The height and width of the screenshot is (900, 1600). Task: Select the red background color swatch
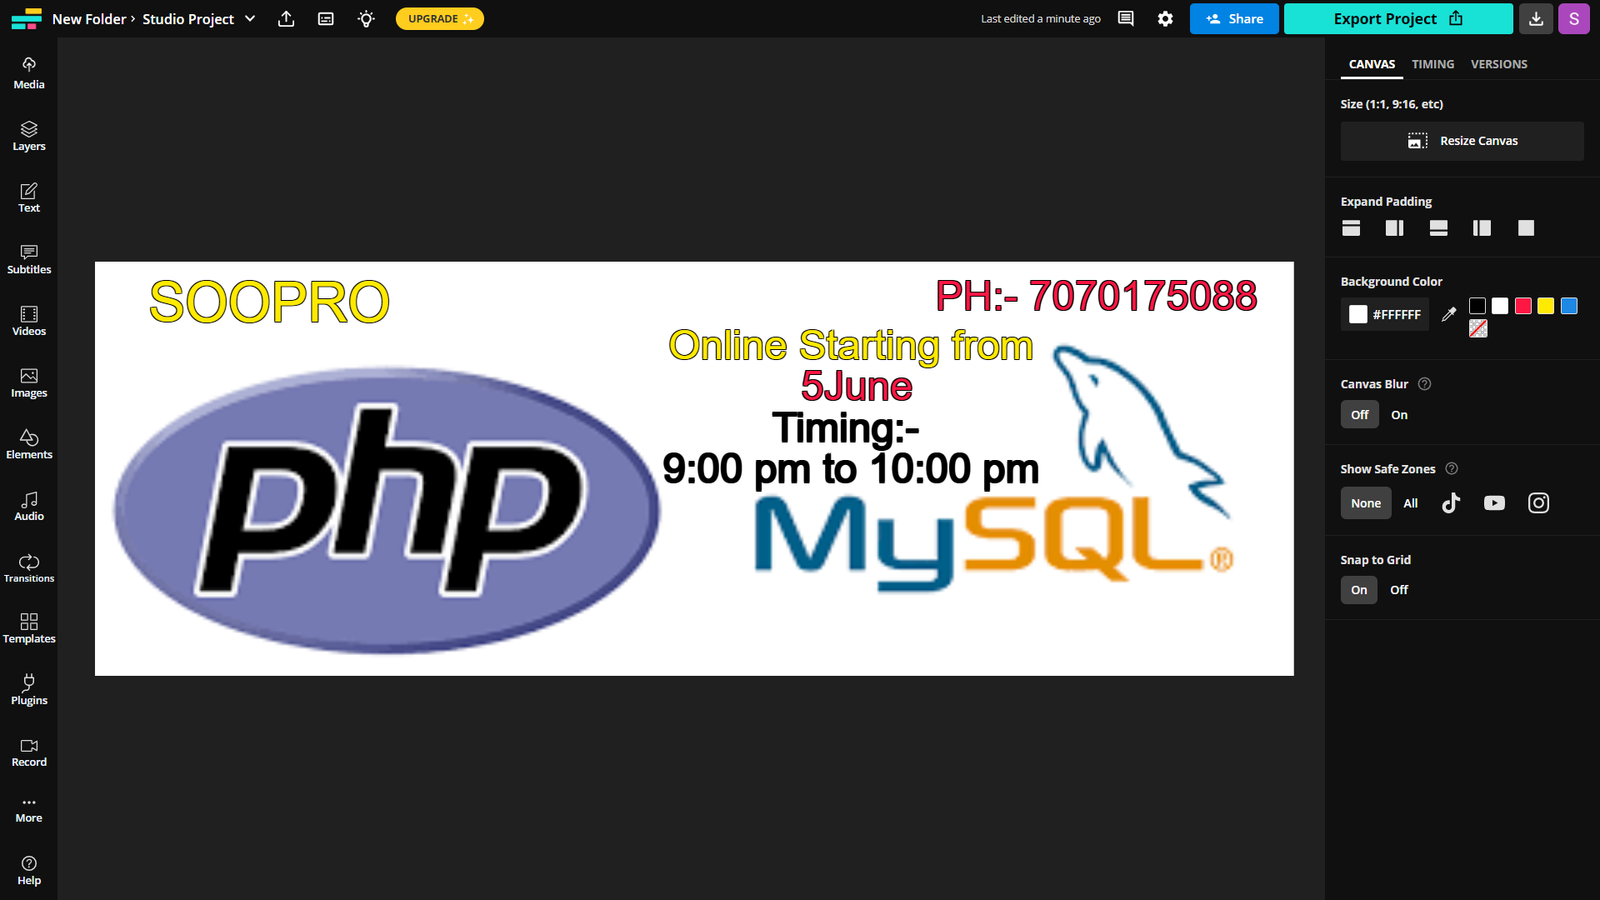point(1523,306)
